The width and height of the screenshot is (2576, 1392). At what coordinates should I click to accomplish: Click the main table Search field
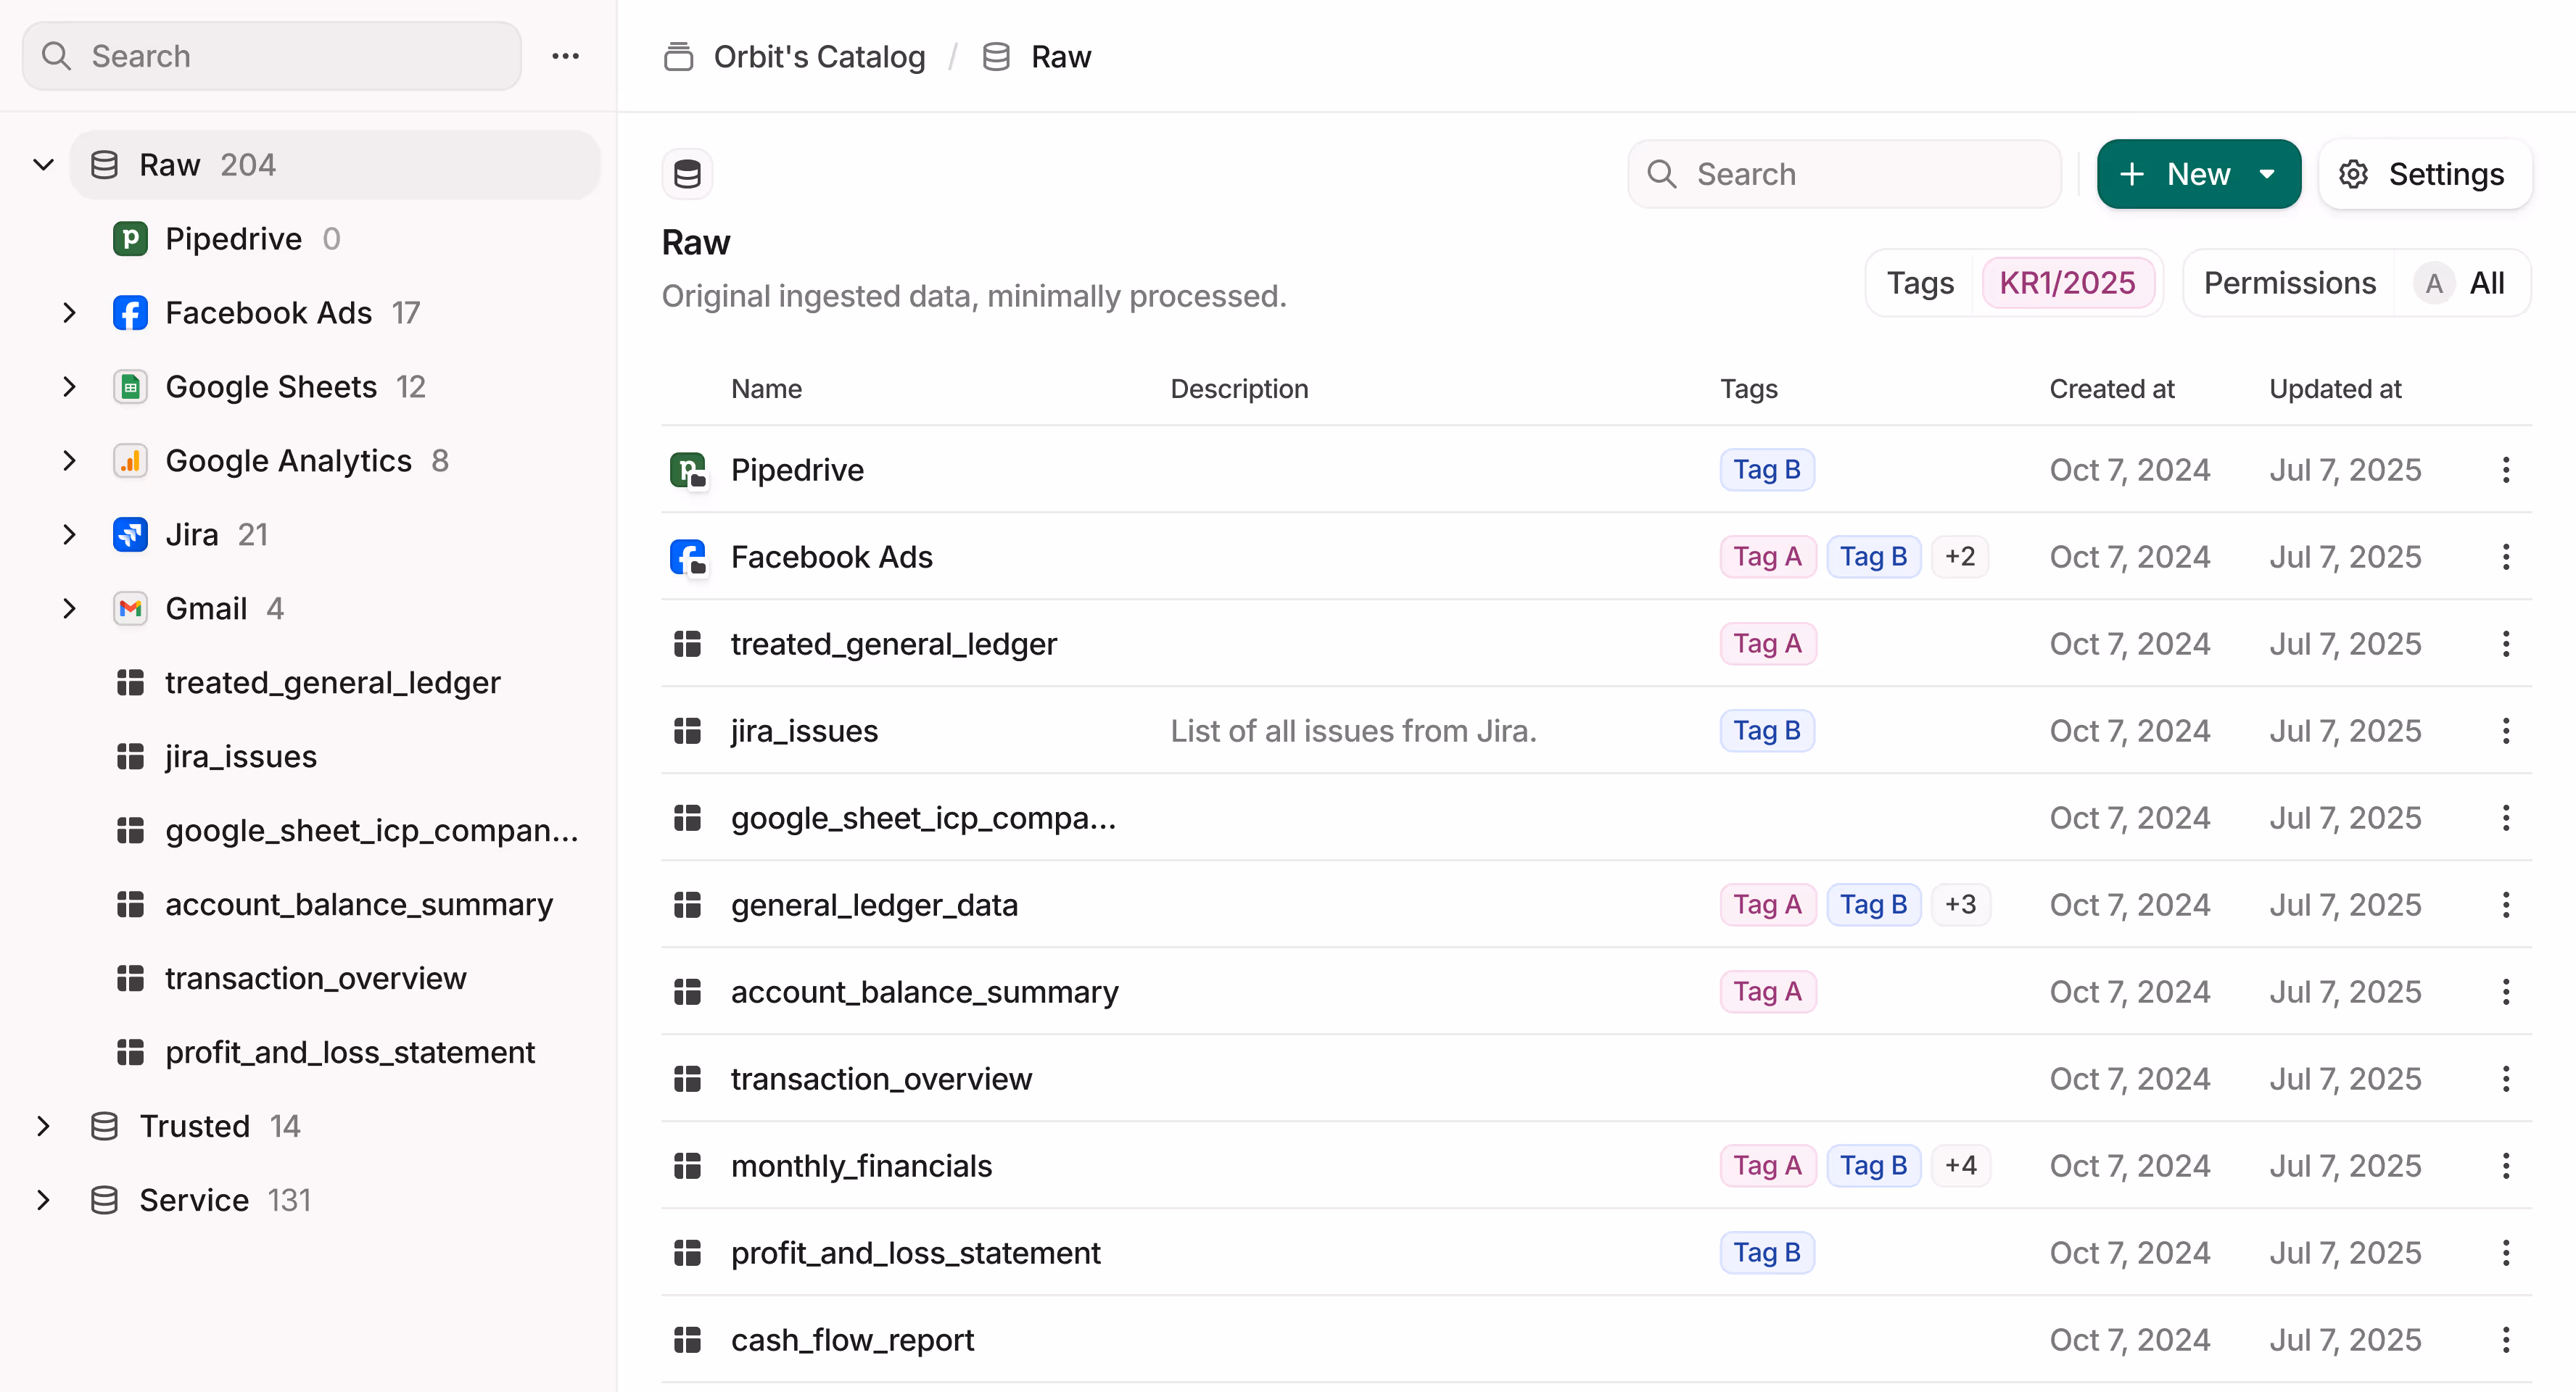click(x=1845, y=174)
